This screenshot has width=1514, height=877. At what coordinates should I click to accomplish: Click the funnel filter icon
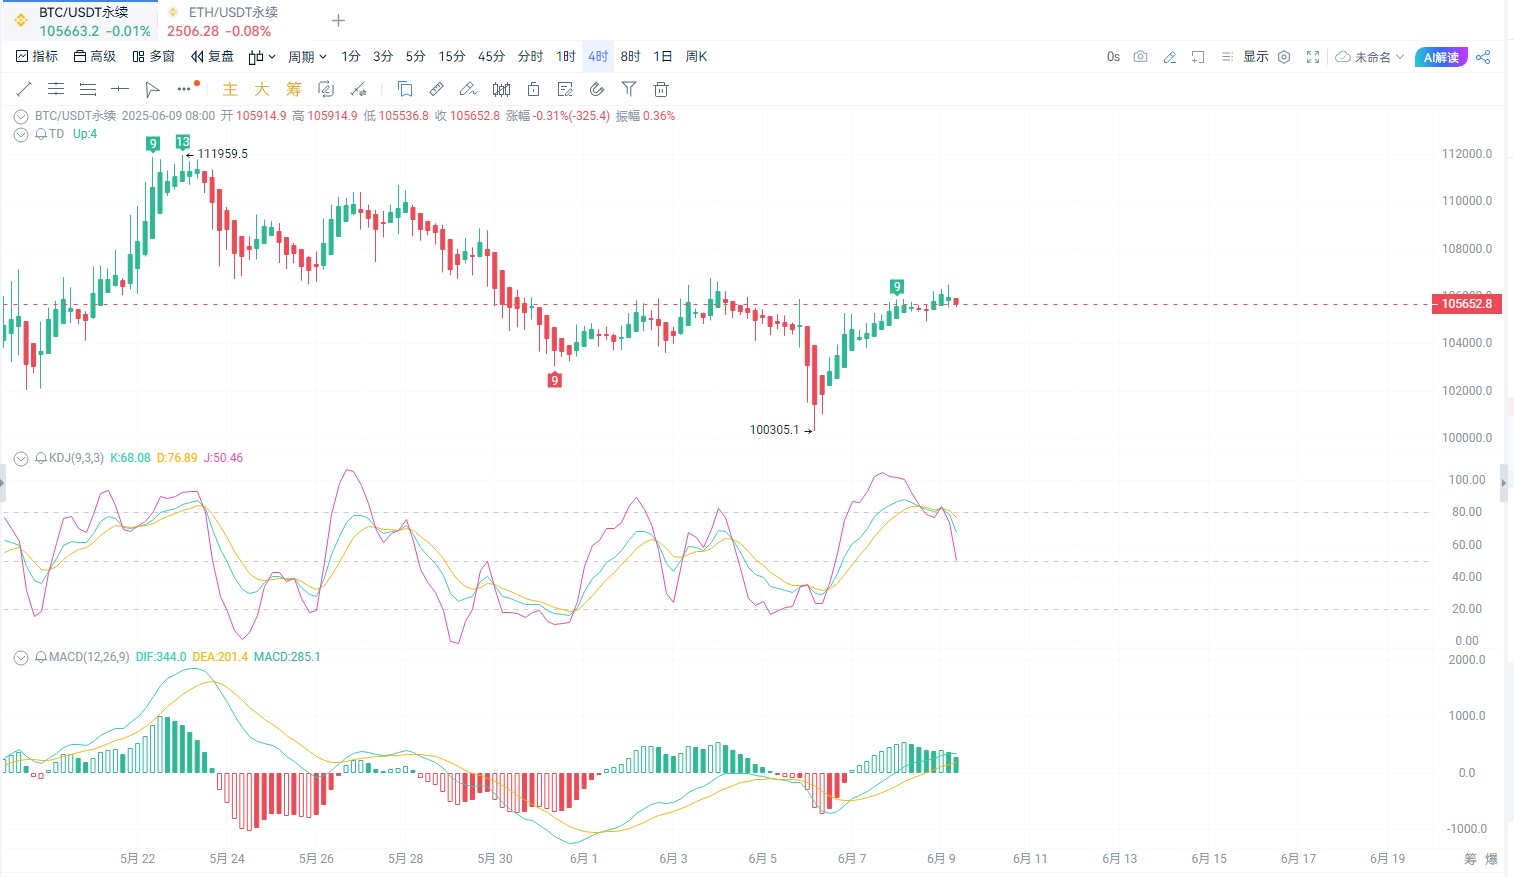pyautogui.click(x=629, y=89)
